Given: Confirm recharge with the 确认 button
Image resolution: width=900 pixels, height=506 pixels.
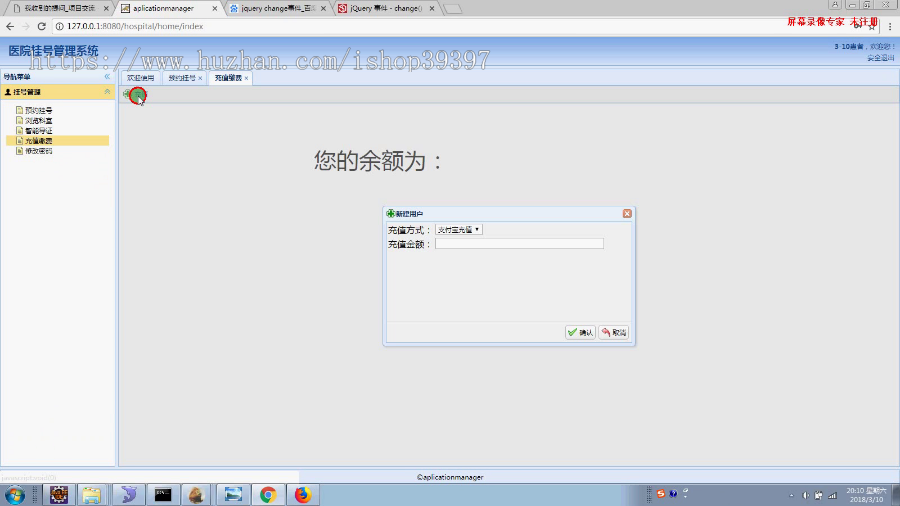Looking at the screenshot, I should pos(580,332).
